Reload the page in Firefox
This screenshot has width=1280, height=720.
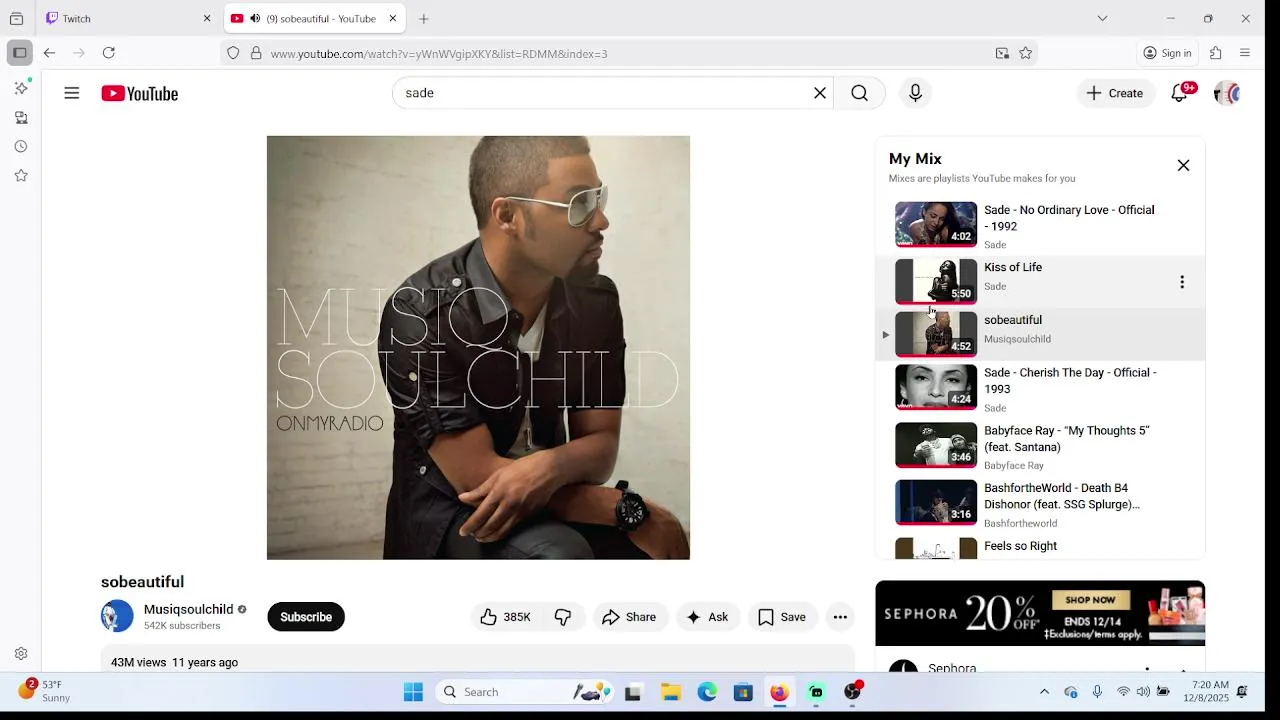(109, 53)
